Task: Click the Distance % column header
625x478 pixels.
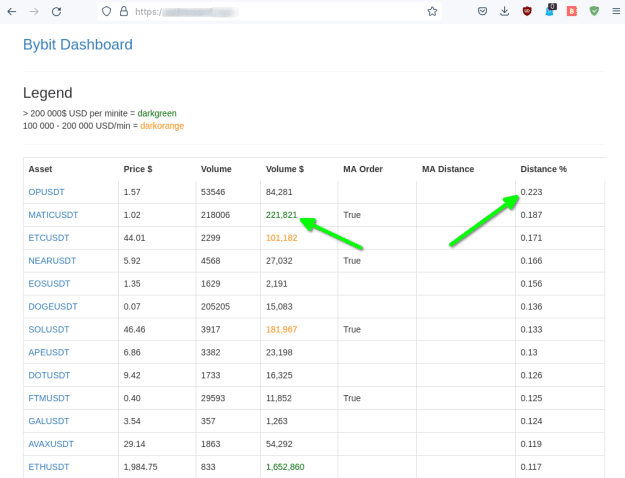Action: (544, 169)
